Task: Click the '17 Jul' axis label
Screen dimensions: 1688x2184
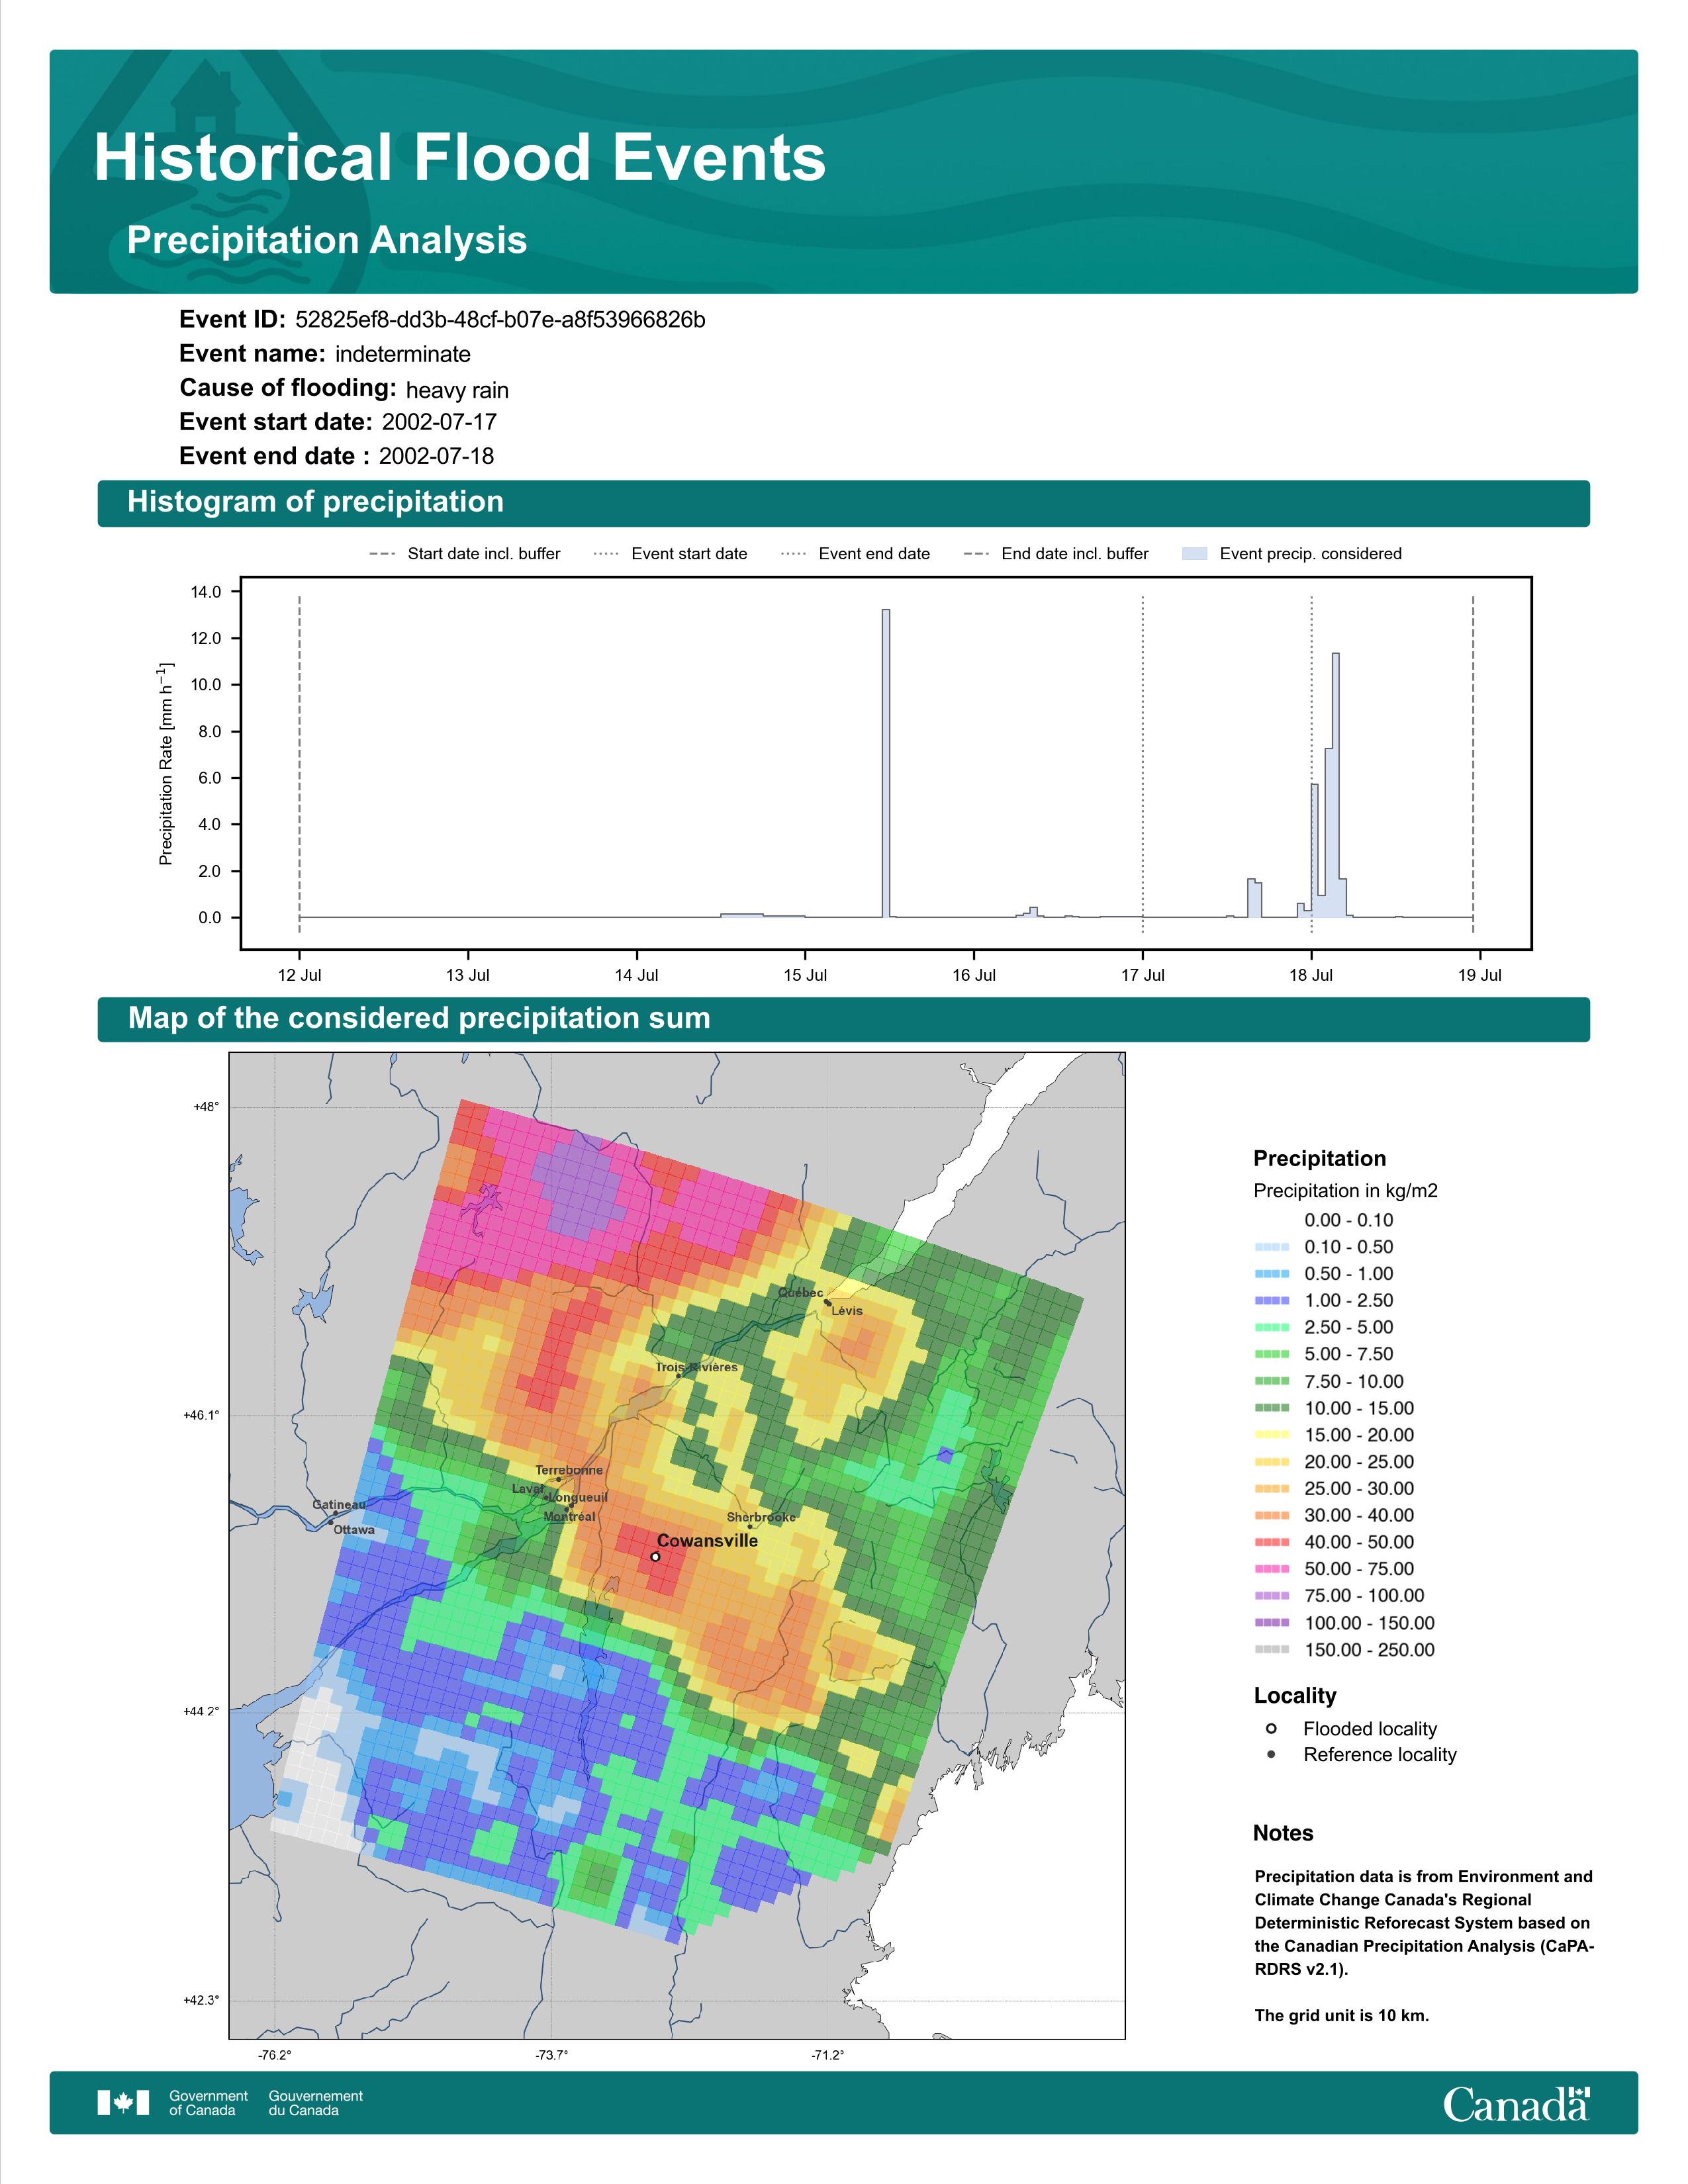Action: [1142, 975]
